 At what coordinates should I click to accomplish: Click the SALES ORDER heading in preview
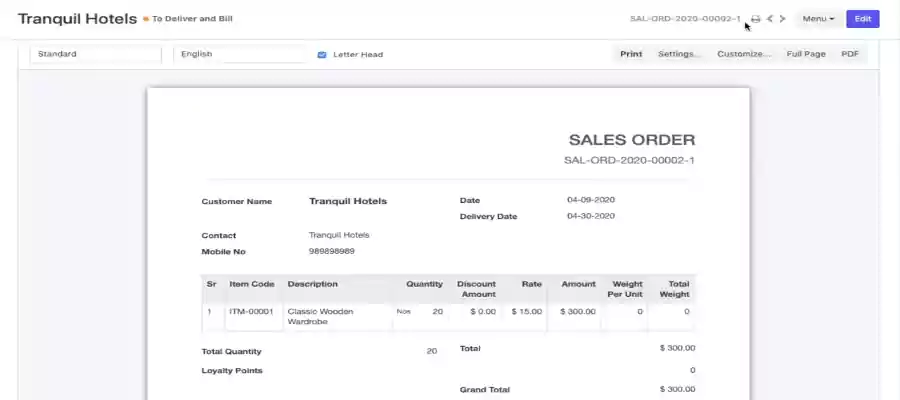click(631, 140)
